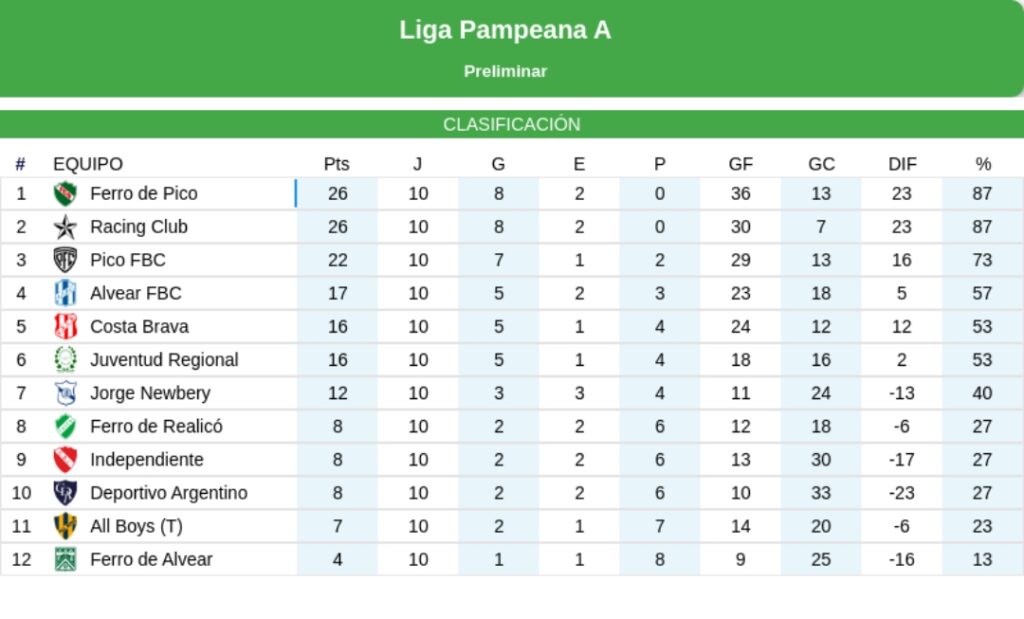Click the Ferro de Pico team crest
This screenshot has width=1024, height=619.
pyautogui.click(x=65, y=194)
